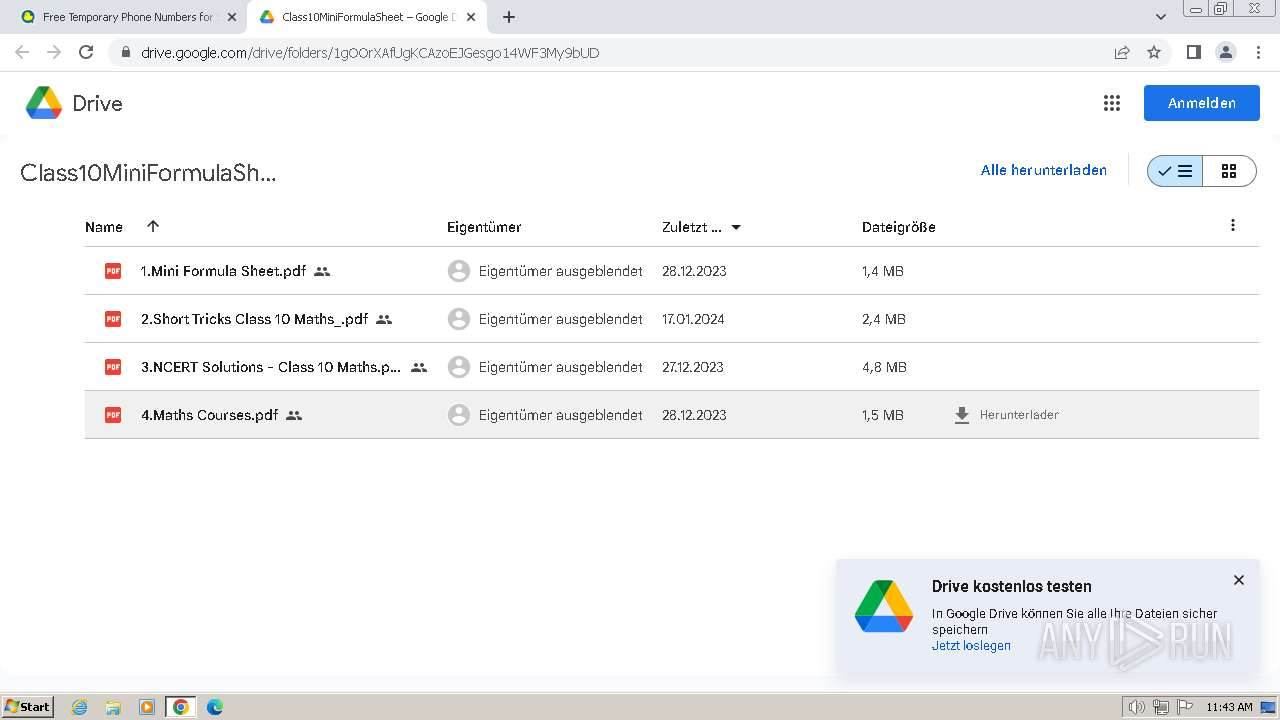Sort by the Name column

104,227
